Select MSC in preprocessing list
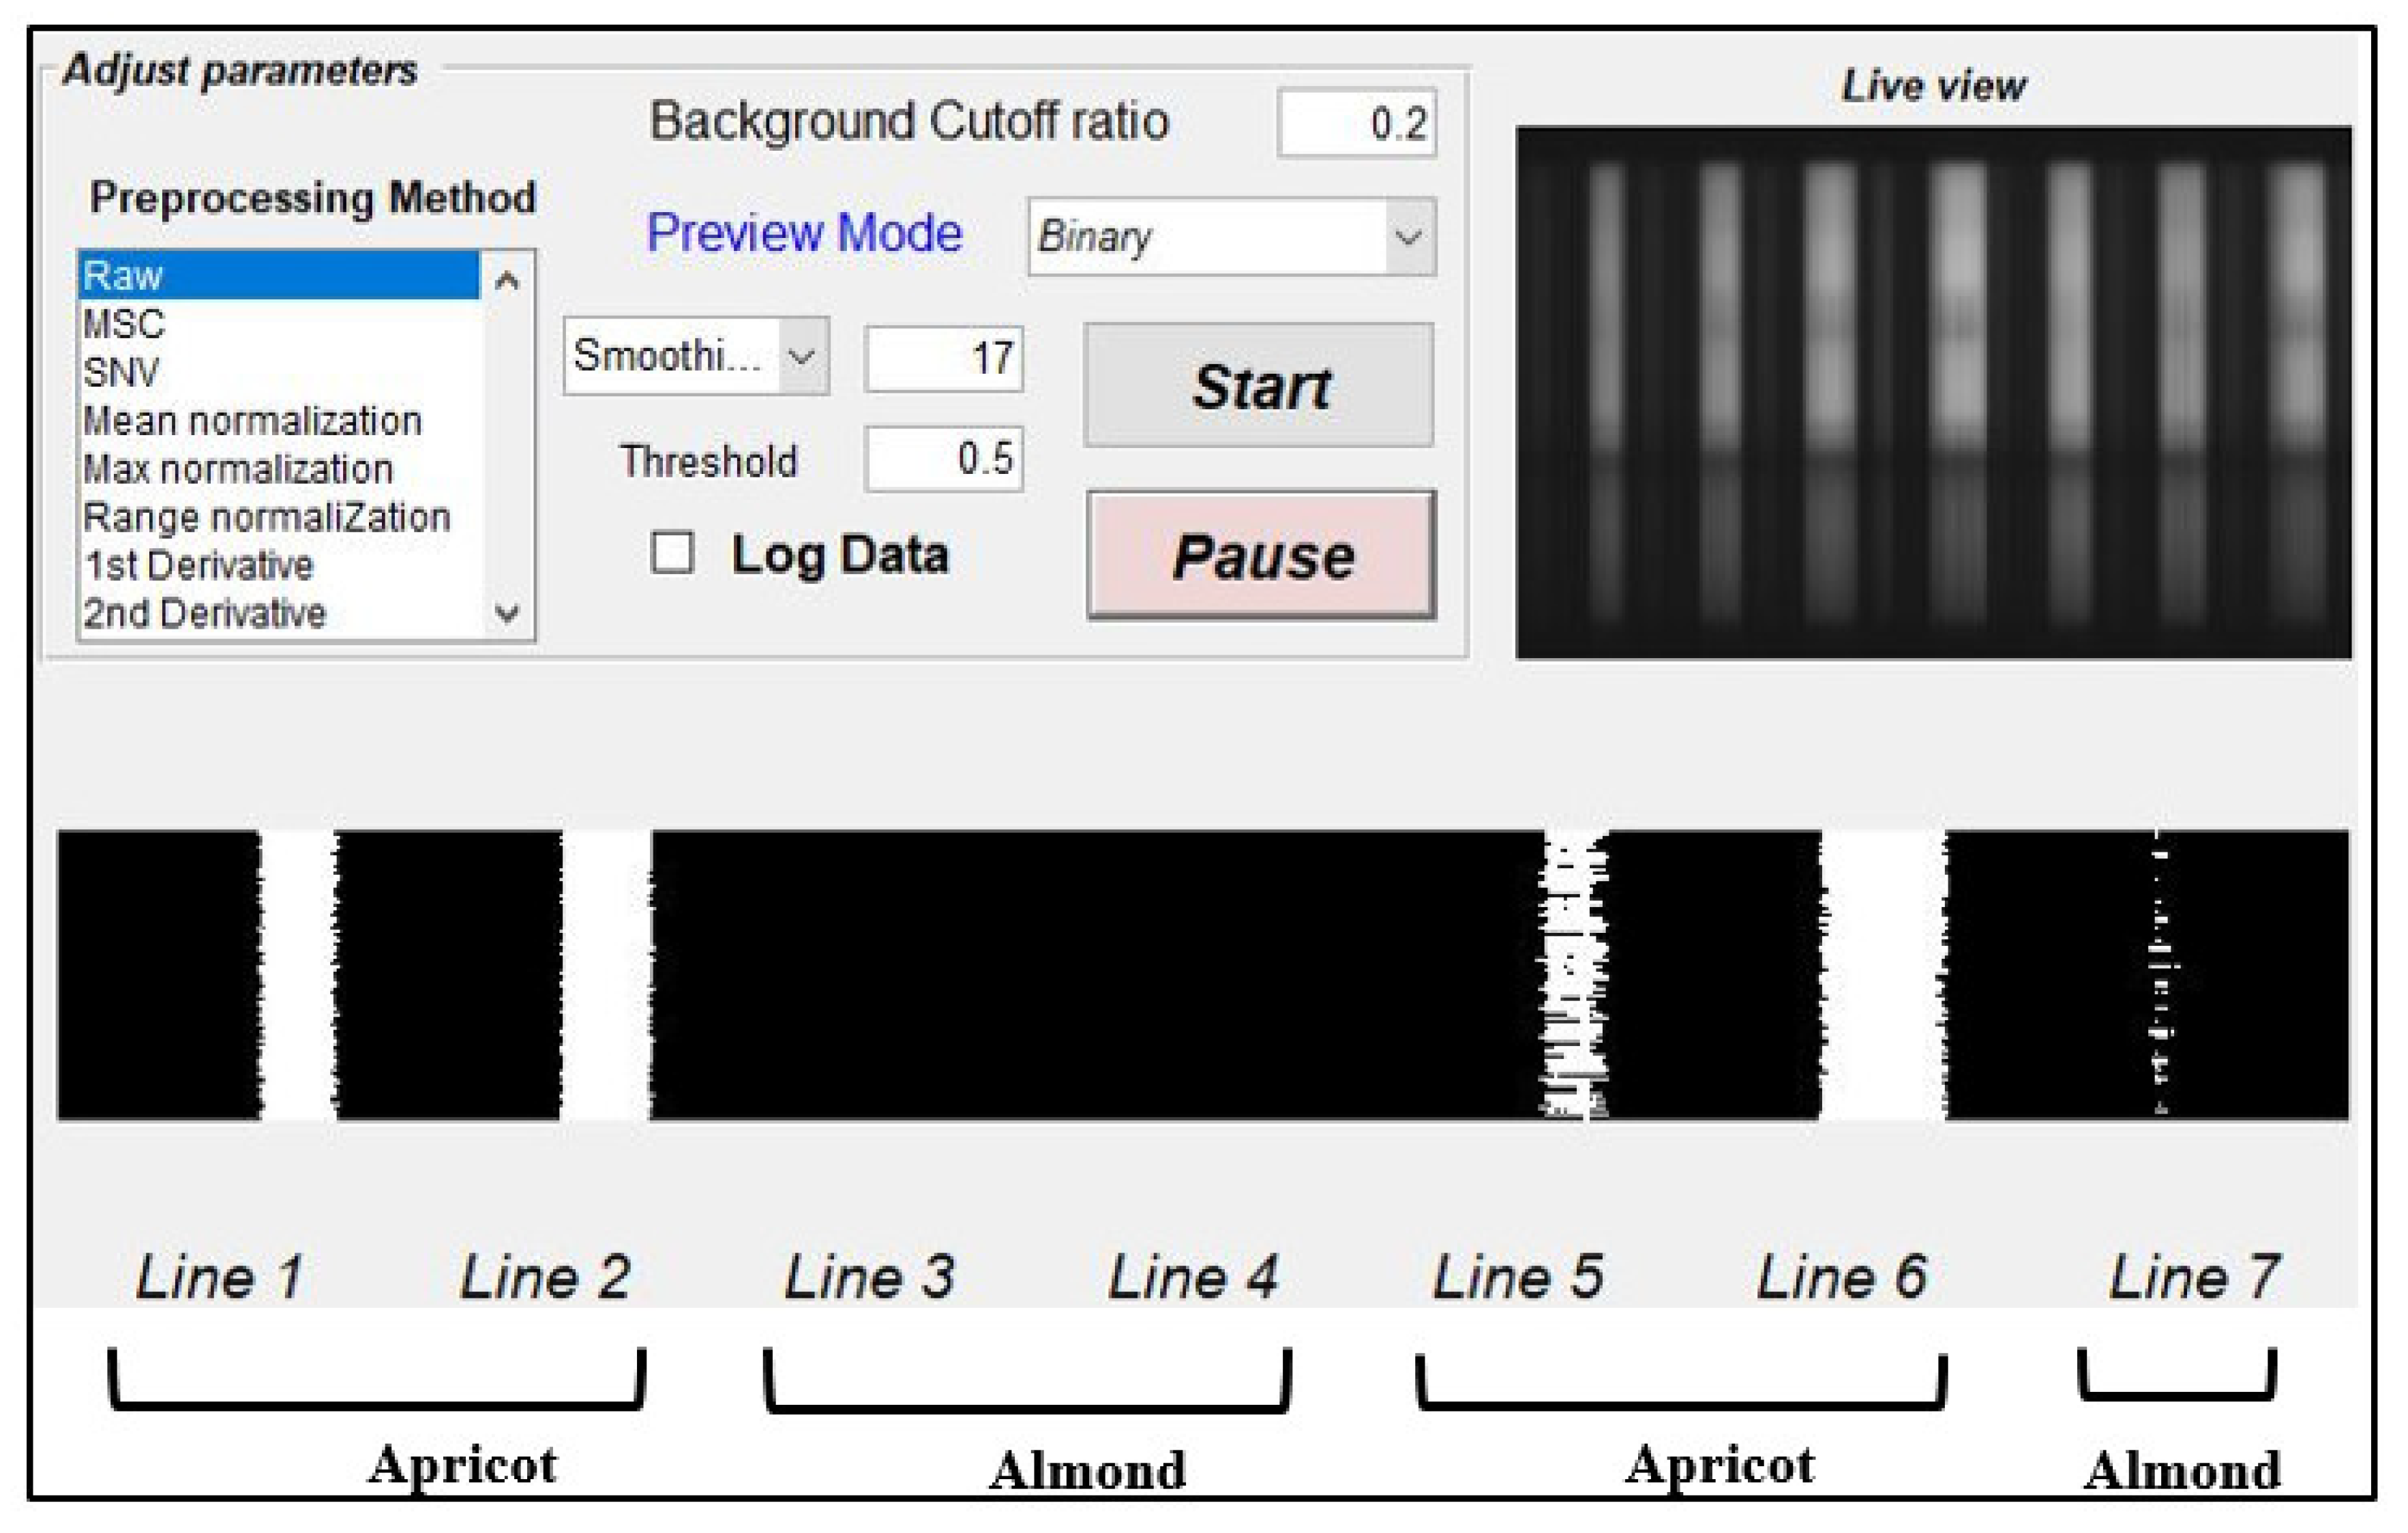Image resolution: width=2408 pixels, height=1533 pixels. (x=278, y=324)
